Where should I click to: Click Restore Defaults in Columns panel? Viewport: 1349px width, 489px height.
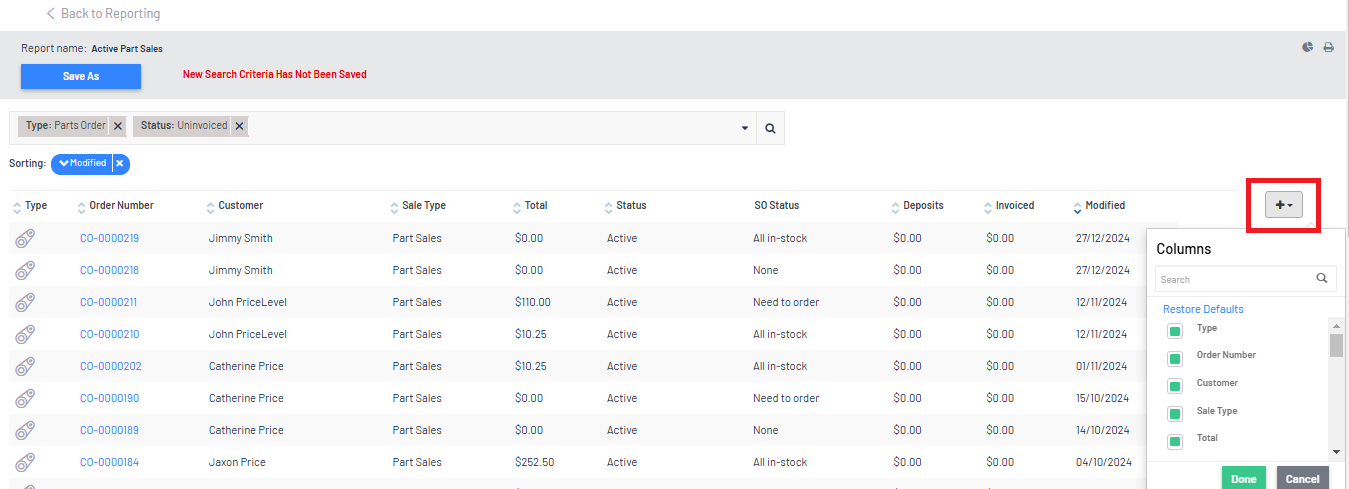[1203, 309]
